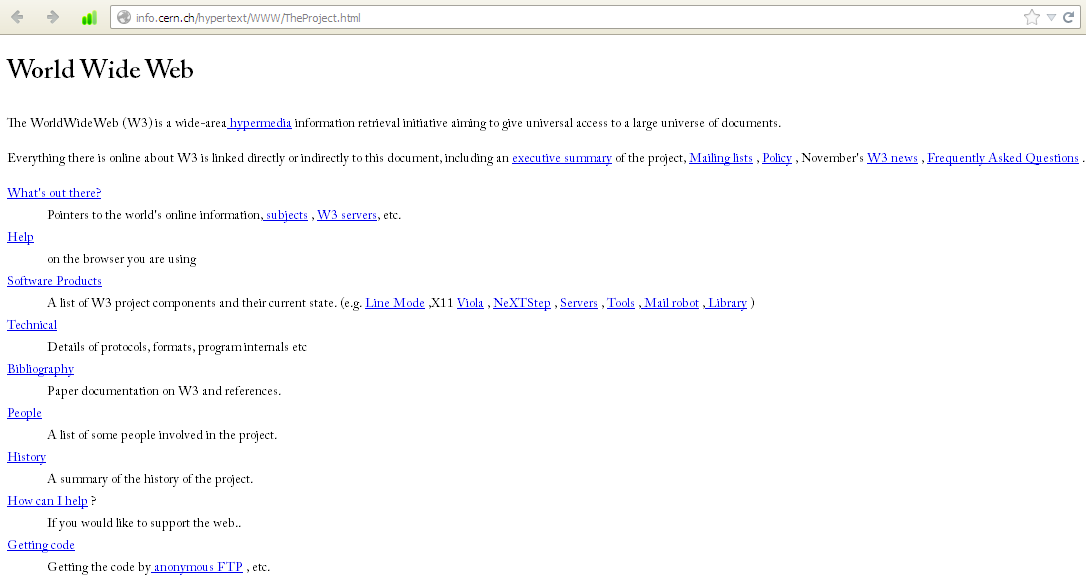Open Frequently Asked Questions link
This screenshot has width=1086, height=585.
click(1003, 158)
